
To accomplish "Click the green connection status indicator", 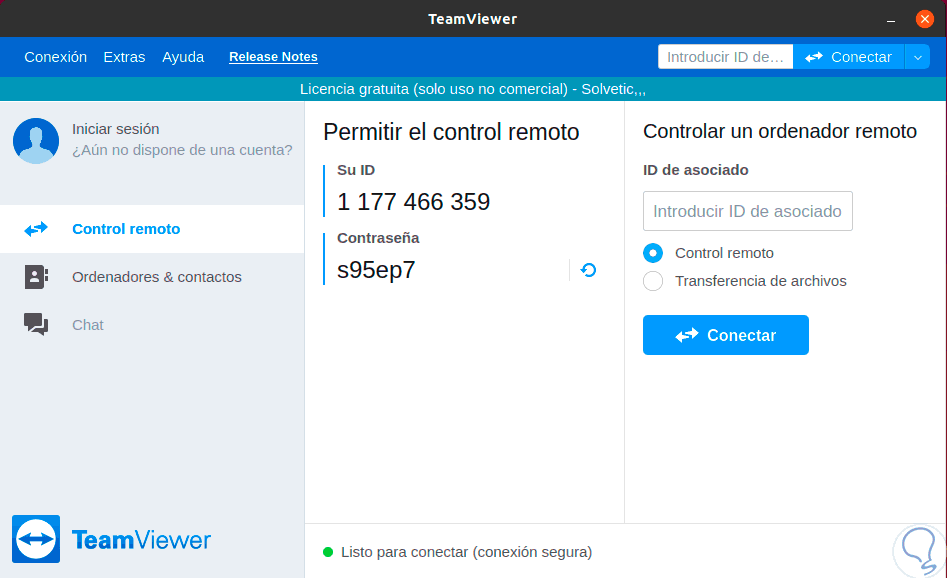I will (328, 552).
